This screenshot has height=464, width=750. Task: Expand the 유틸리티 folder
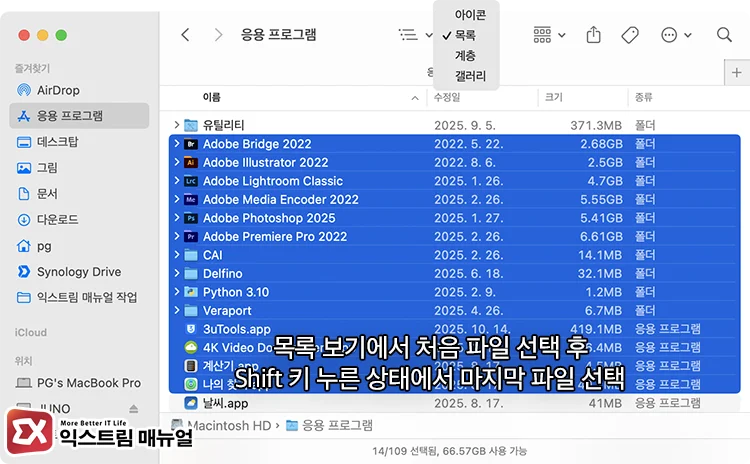tap(176, 125)
